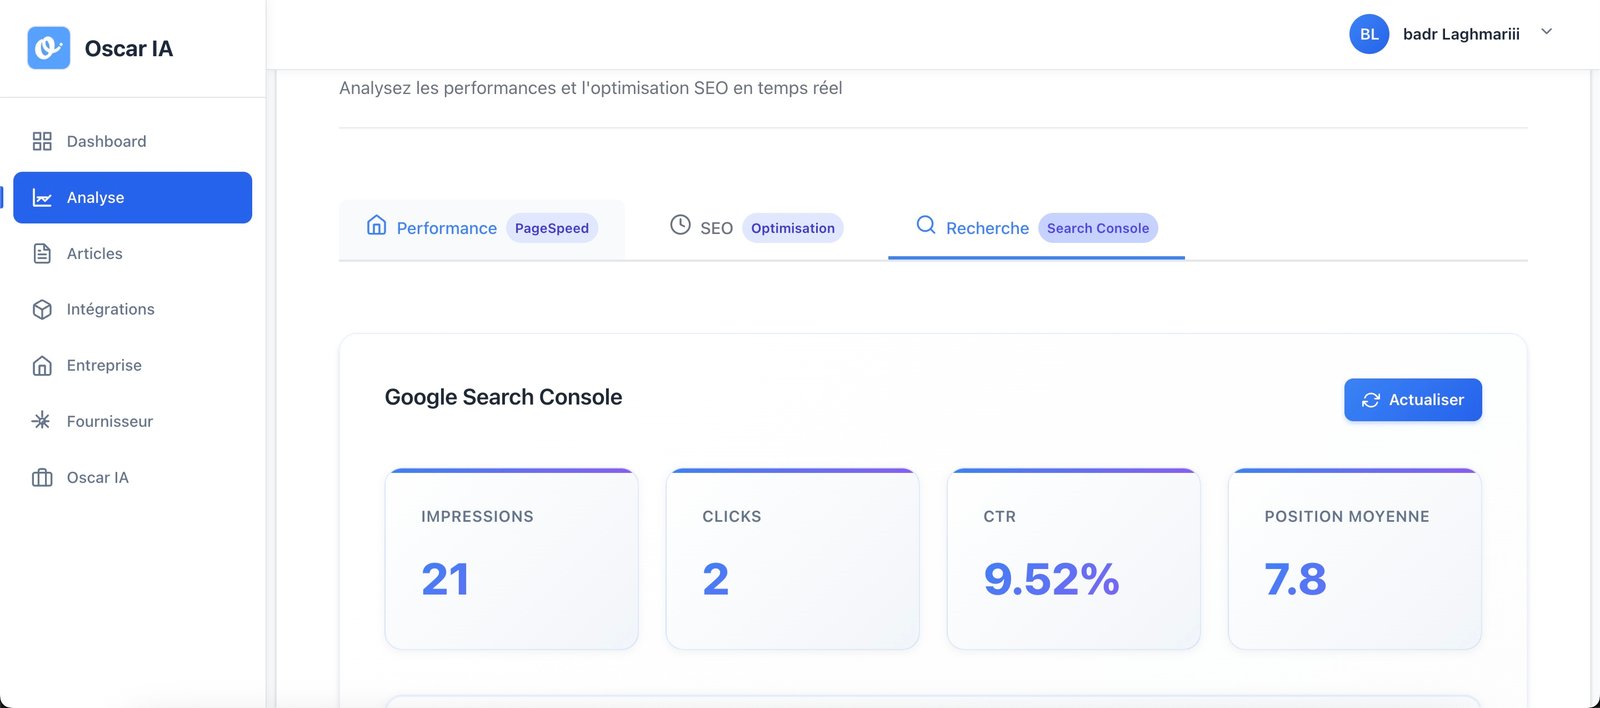The image size is (1600, 708).
Task: Click the Oscar IA logo icon
Action: click(49, 48)
